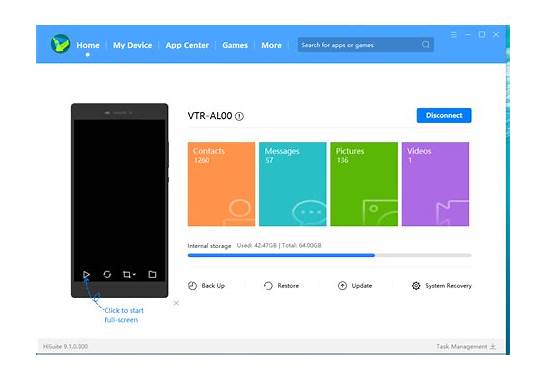Click the Restore icon
Viewport: 546px width, 380px height.
[268, 286]
